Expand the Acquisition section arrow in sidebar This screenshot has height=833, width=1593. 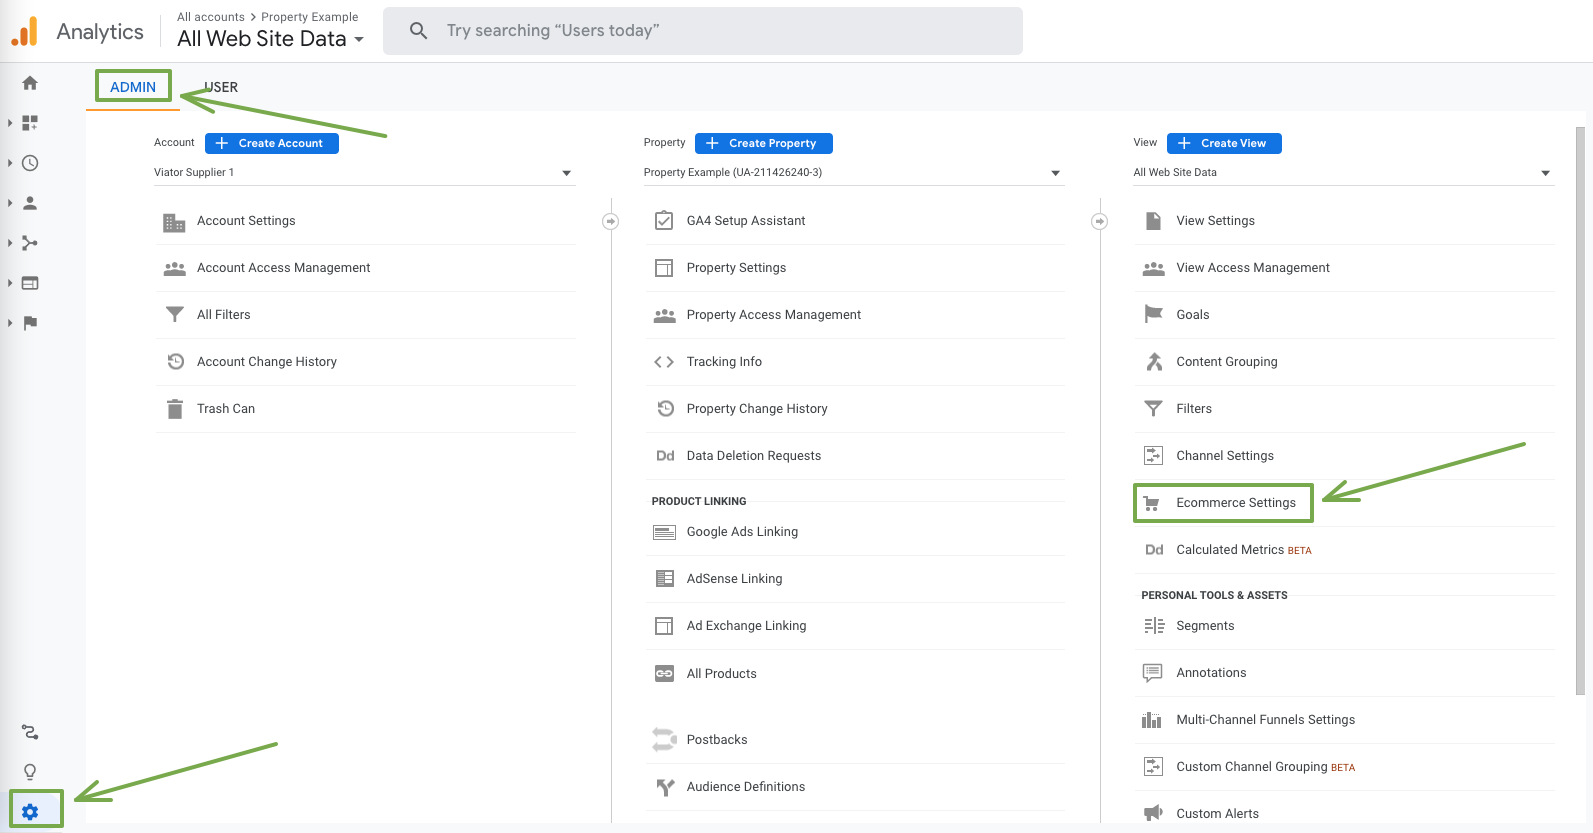pos(10,243)
